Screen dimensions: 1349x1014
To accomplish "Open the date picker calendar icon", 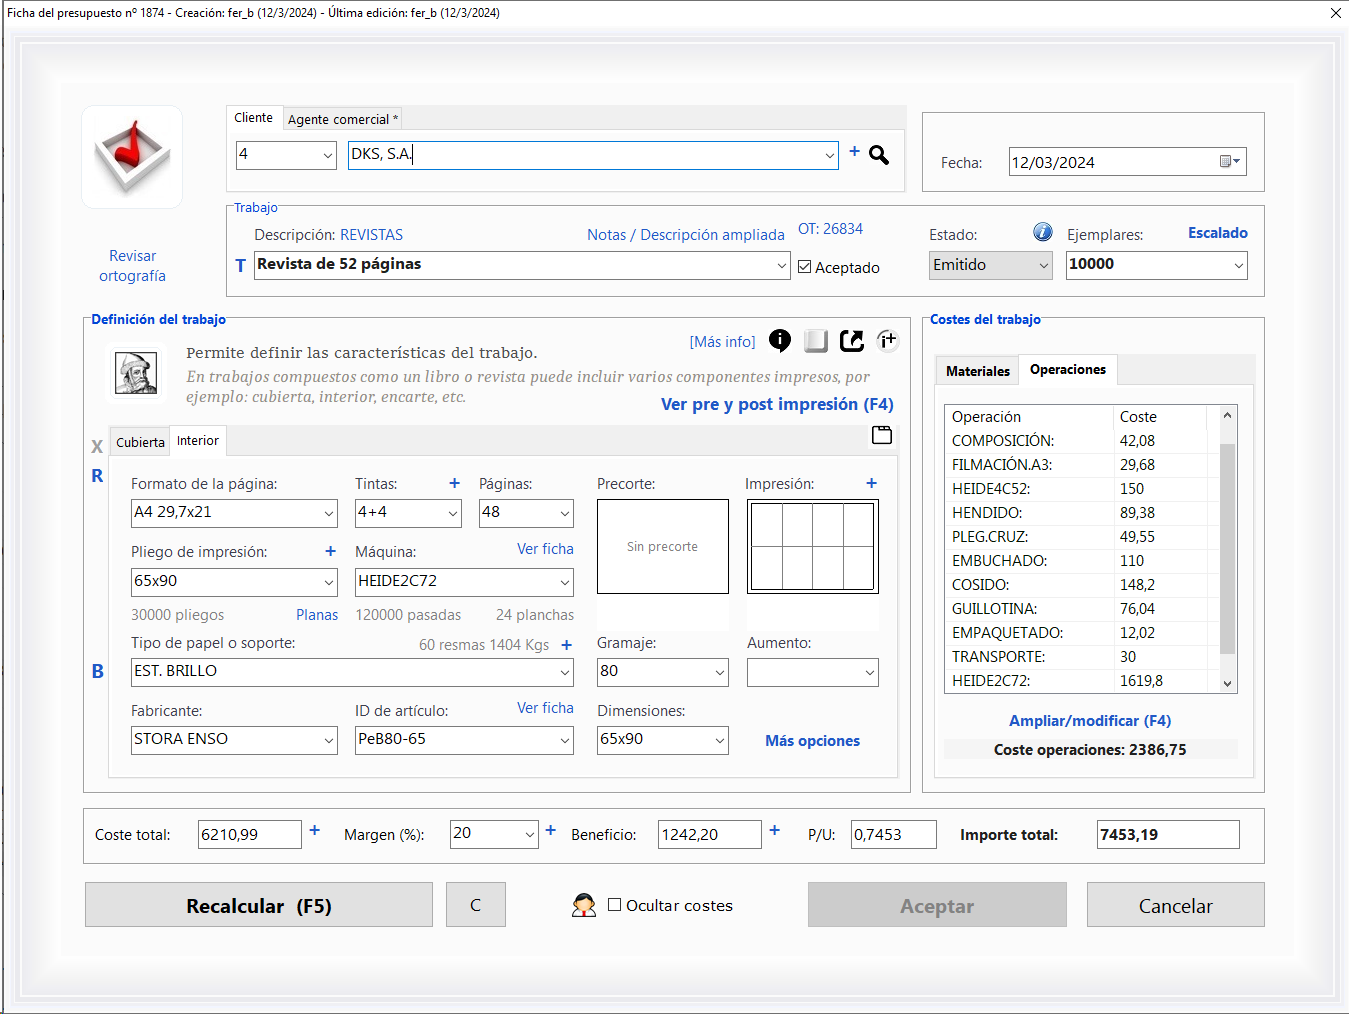I will tap(1229, 162).
